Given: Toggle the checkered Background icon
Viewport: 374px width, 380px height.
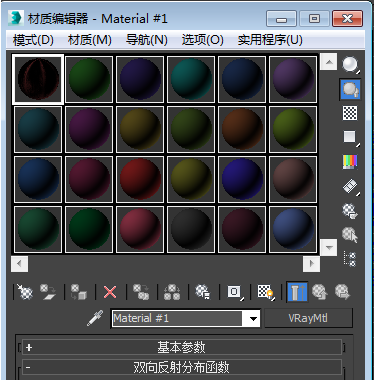Looking at the screenshot, I should 350,113.
